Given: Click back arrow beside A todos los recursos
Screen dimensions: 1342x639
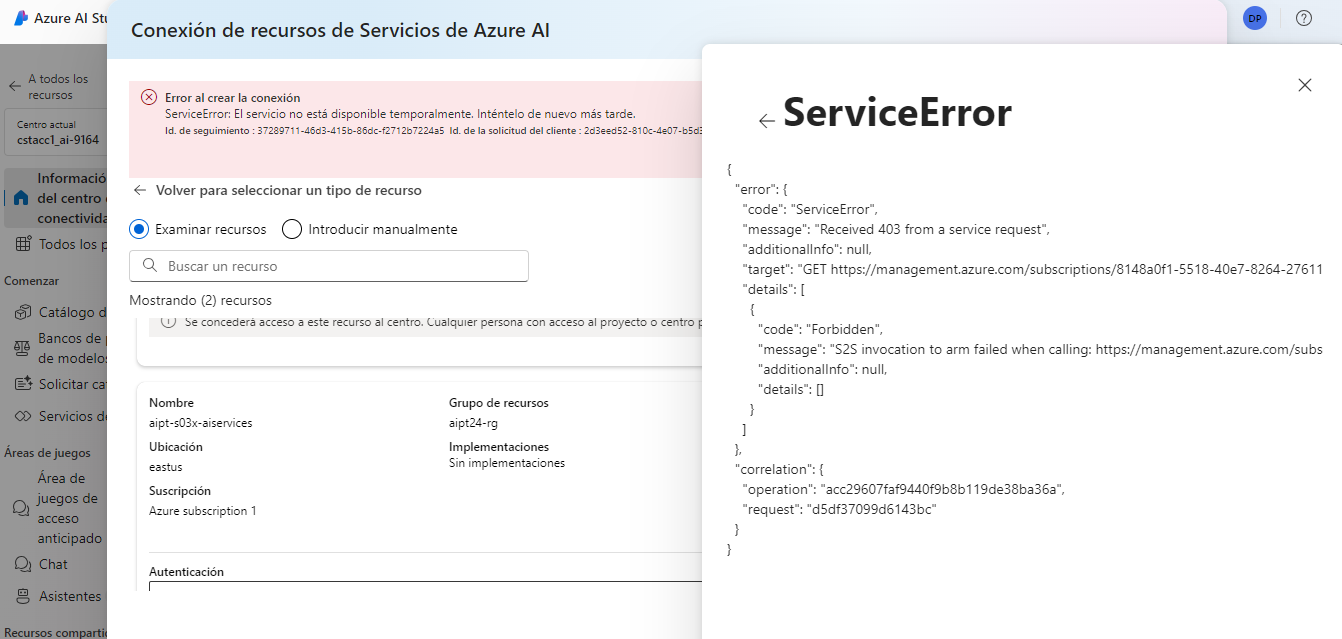Looking at the screenshot, I should (15, 86).
